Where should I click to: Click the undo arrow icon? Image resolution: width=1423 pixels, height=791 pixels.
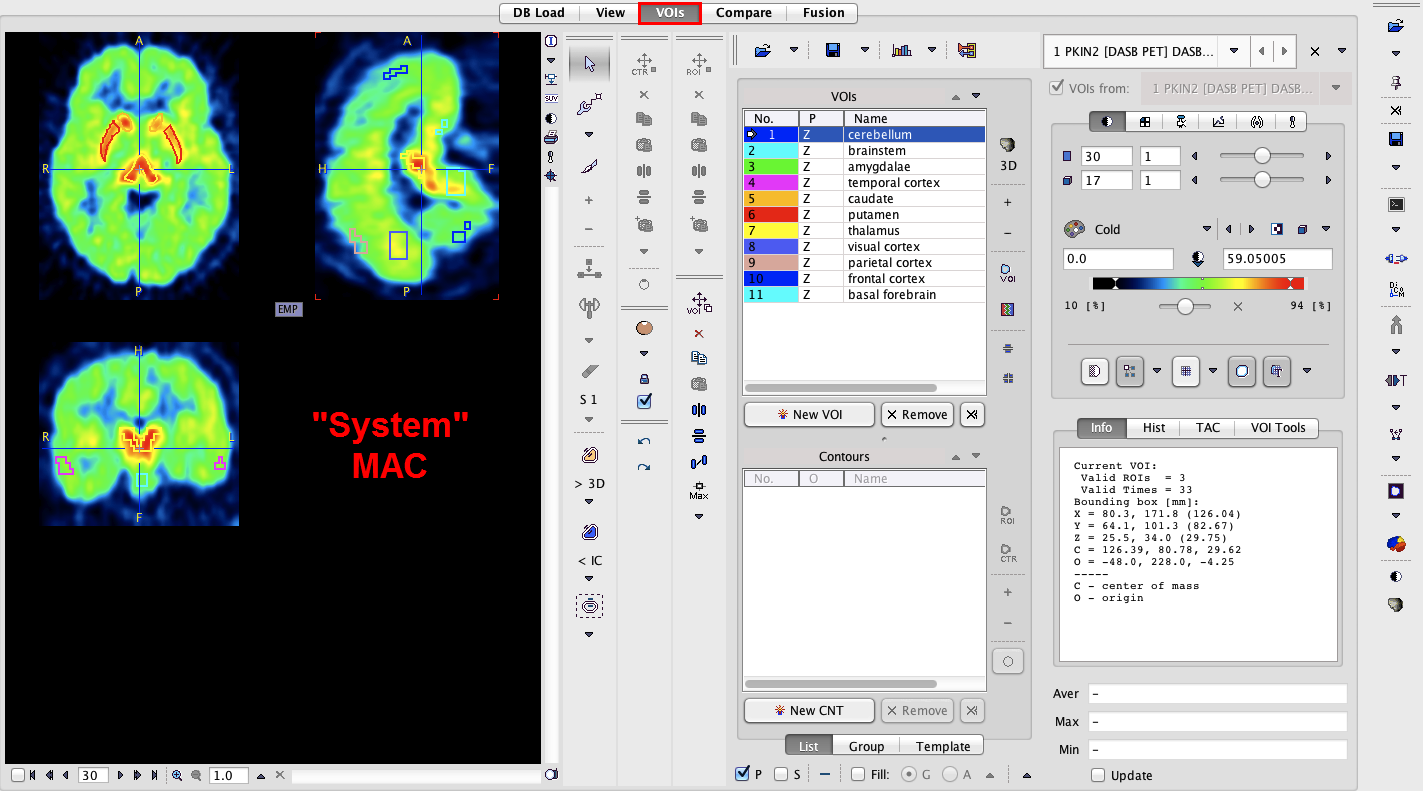pyautogui.click(x=644, y=441)
